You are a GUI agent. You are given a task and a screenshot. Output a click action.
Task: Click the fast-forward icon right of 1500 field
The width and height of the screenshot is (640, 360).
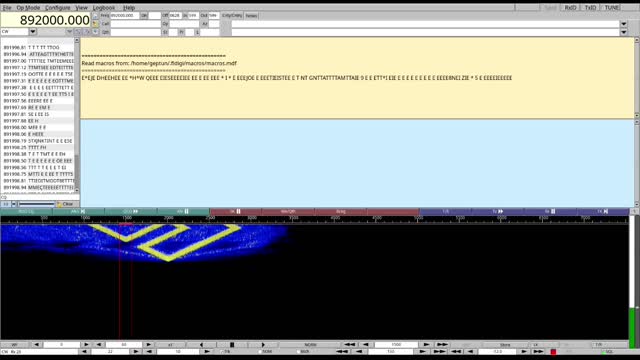tap(442, 344)
